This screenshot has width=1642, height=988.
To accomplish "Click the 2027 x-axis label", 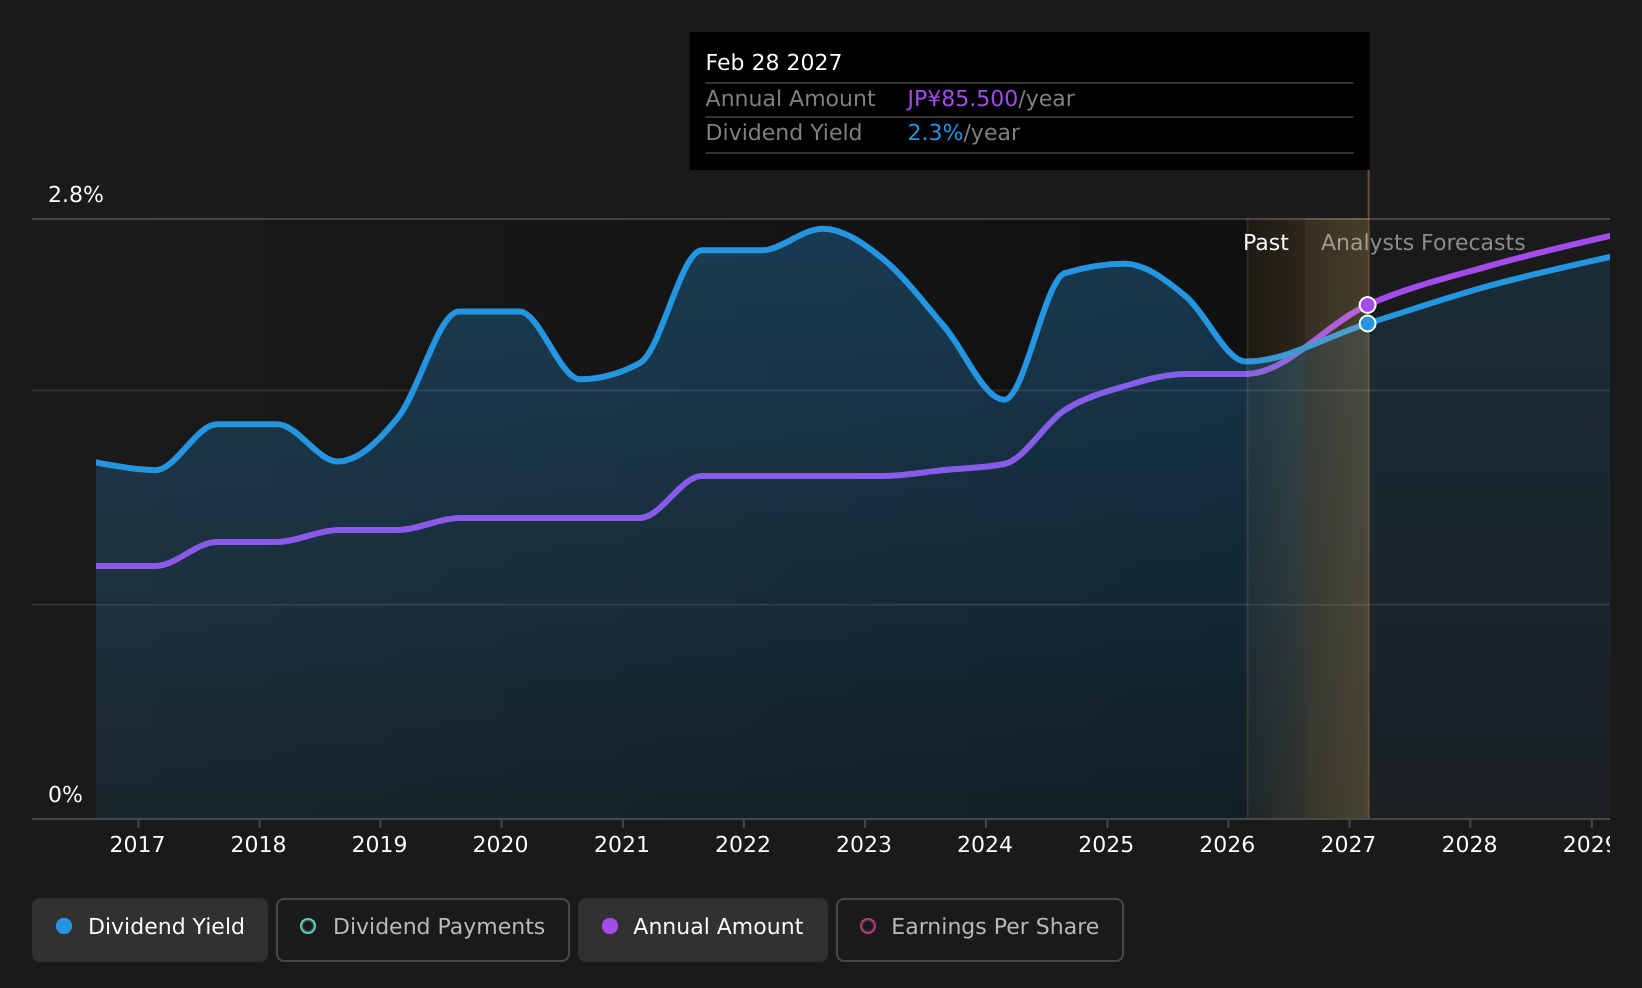I will tap(1348, 845).
